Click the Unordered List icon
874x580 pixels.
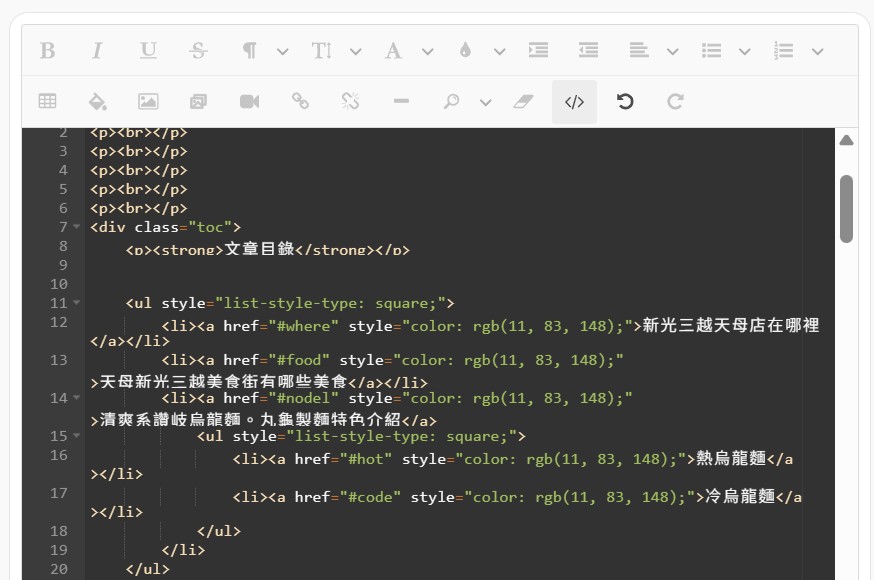click(x=711, y=51)
